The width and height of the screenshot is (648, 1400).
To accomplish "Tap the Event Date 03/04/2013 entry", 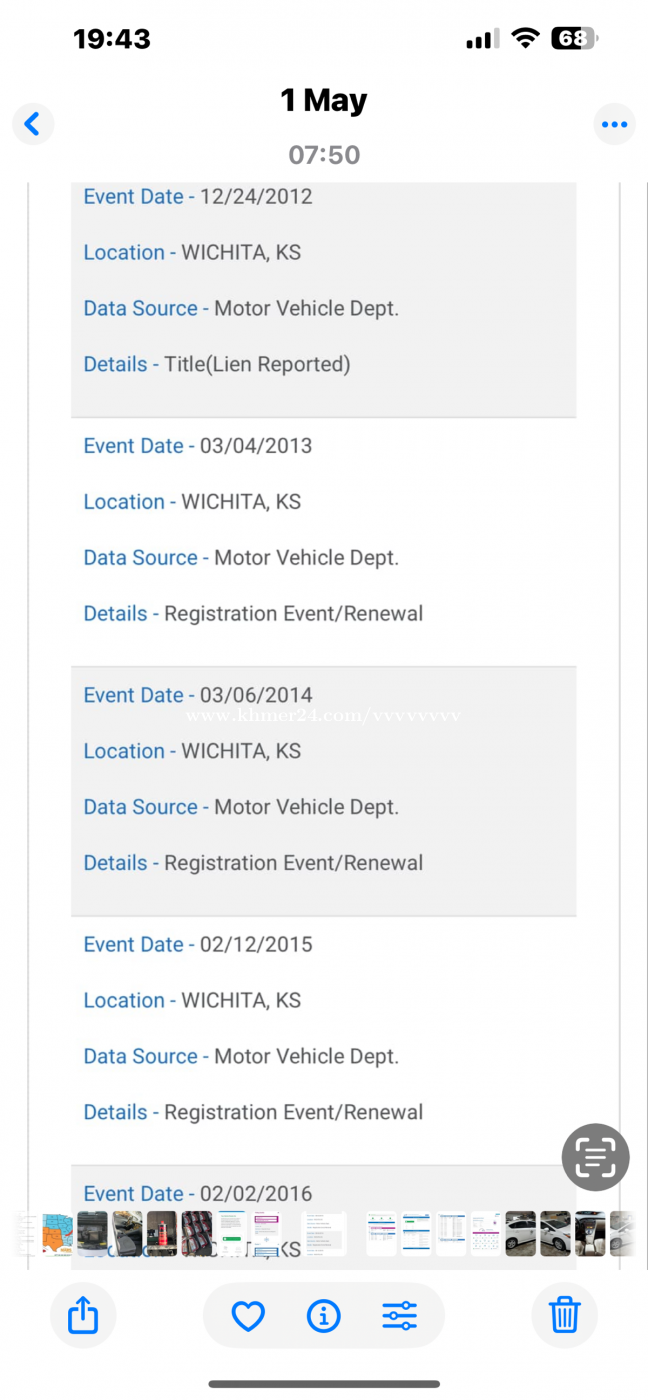I will pos(198,446).
